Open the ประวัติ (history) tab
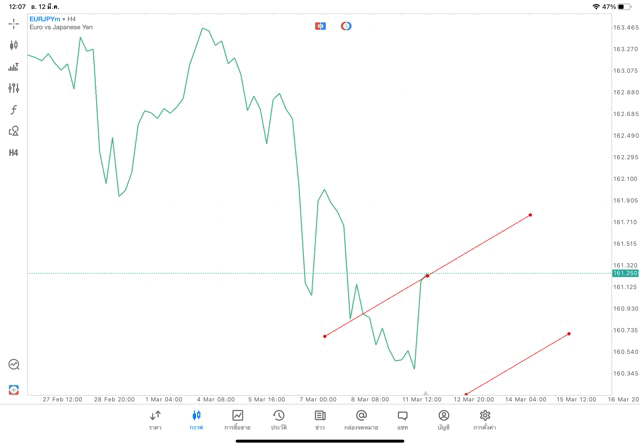 [279, 420]
